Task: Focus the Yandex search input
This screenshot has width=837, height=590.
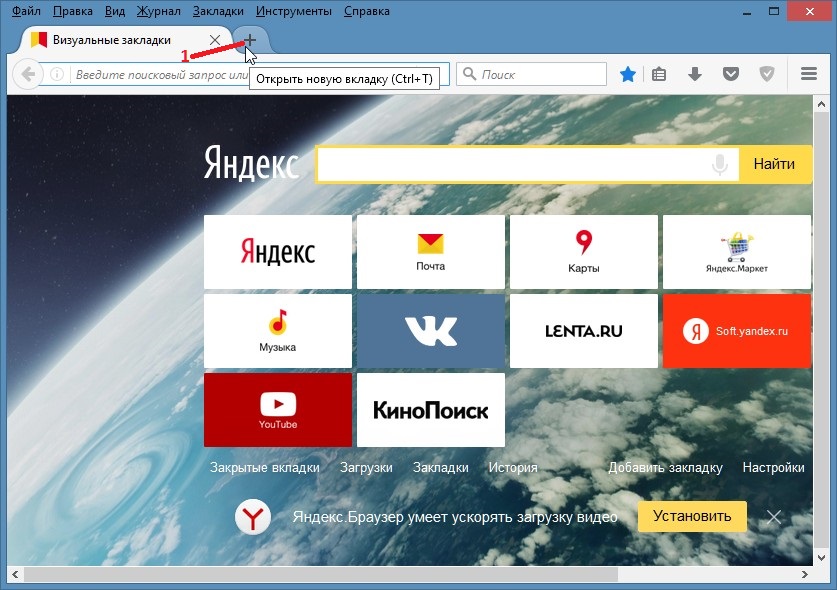Action: click(x=527, y=164)
